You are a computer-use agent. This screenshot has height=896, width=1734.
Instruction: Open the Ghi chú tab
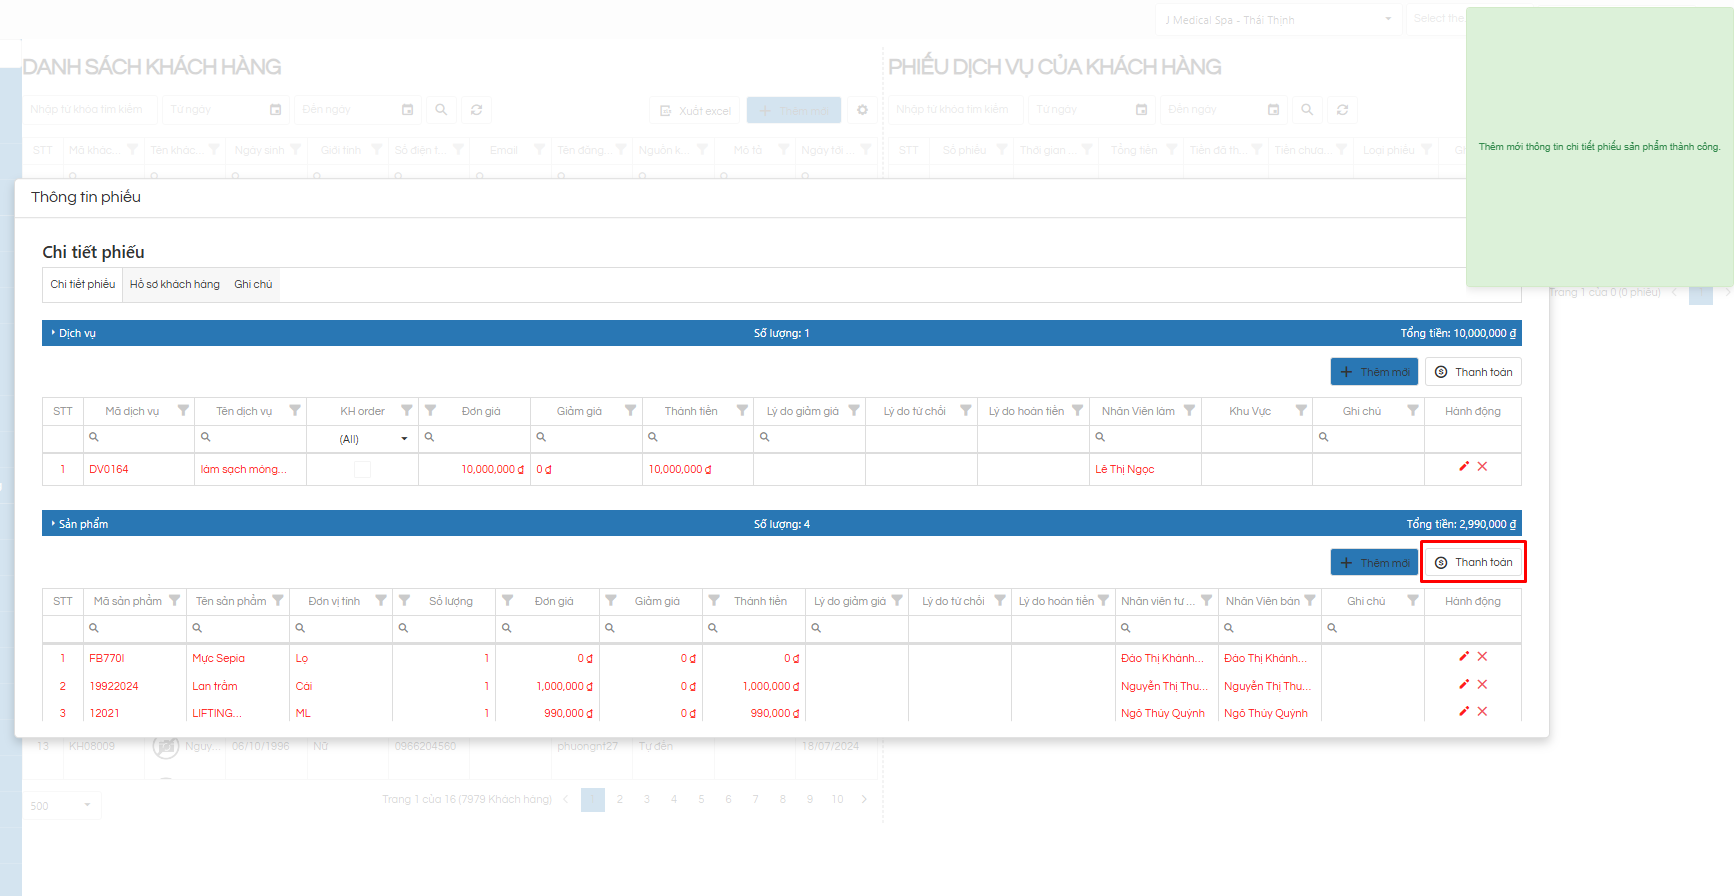pyautogui.click(x=253, y=284)
